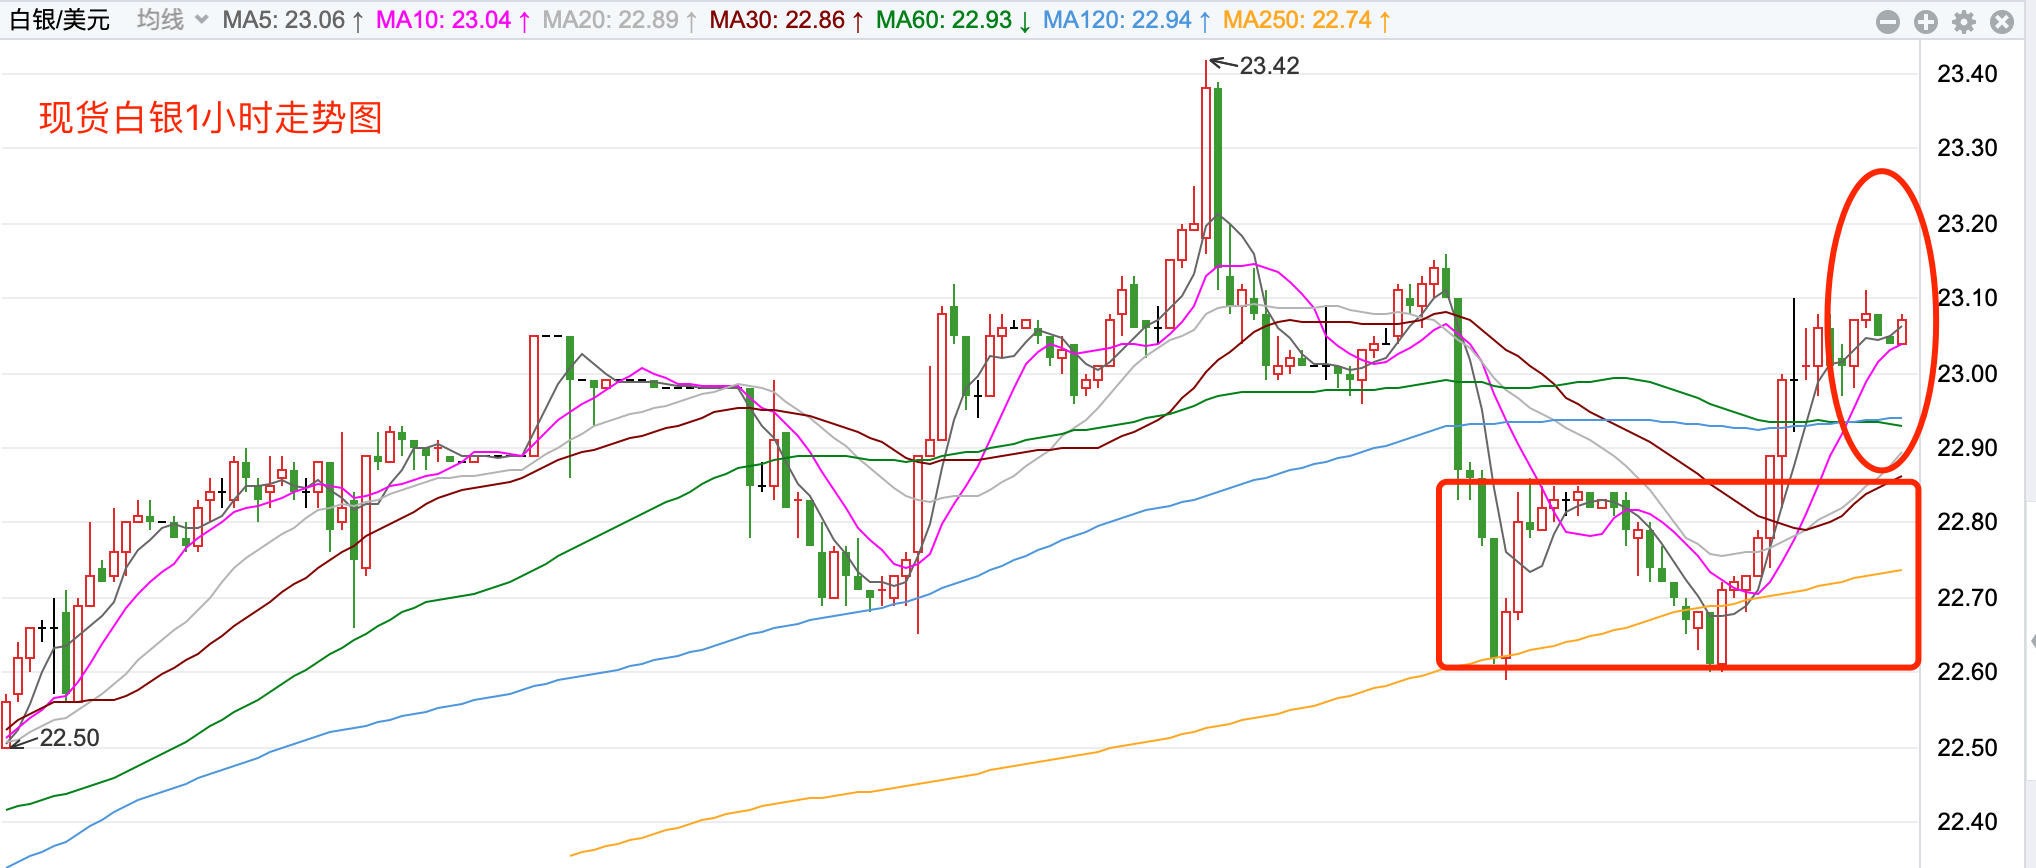This screenshot has height=868, width=2036.
Task: Click the 23.00 price axis label
Action: (x=1967, y=374)
